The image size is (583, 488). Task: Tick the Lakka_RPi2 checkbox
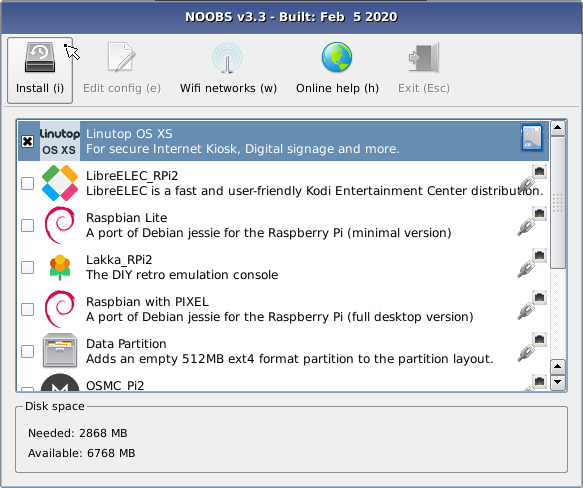click(x=28, y=267)
